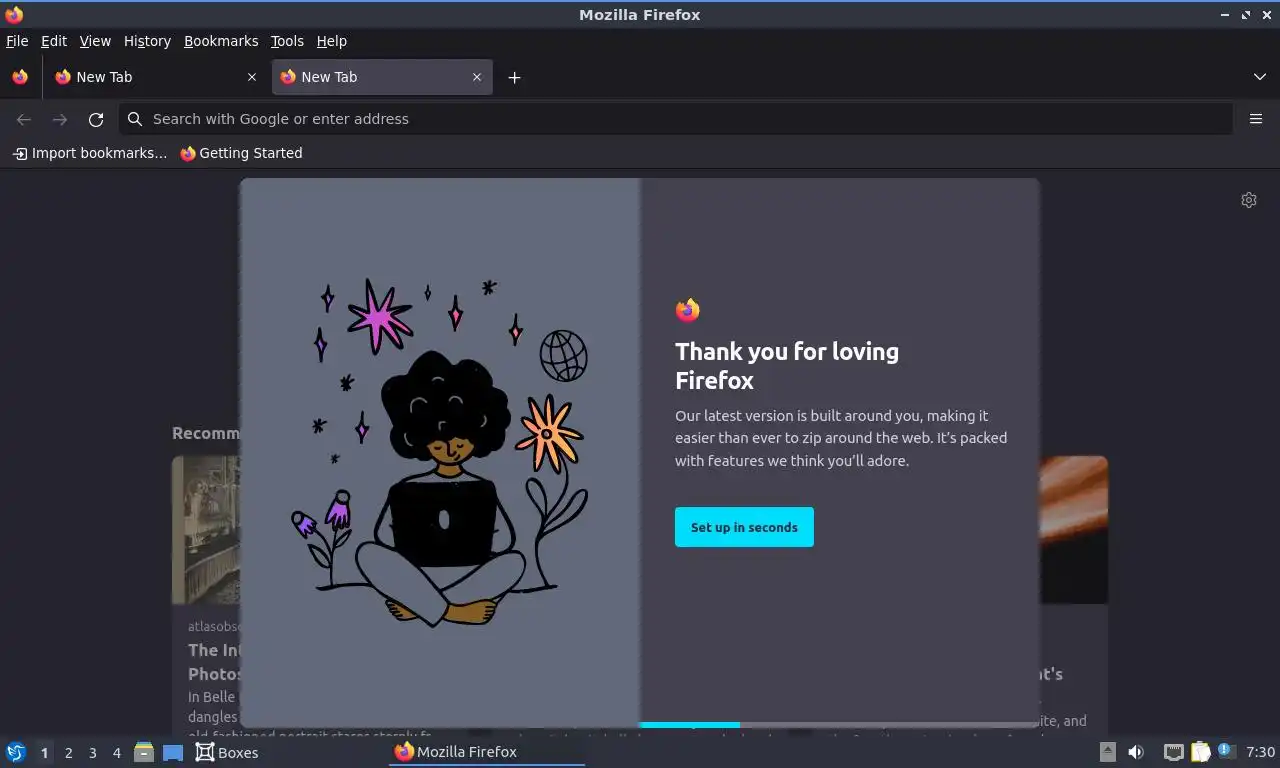Screen dimensions: 1280x768
Task: Open the Help menu
Action: tap(331, 41)
